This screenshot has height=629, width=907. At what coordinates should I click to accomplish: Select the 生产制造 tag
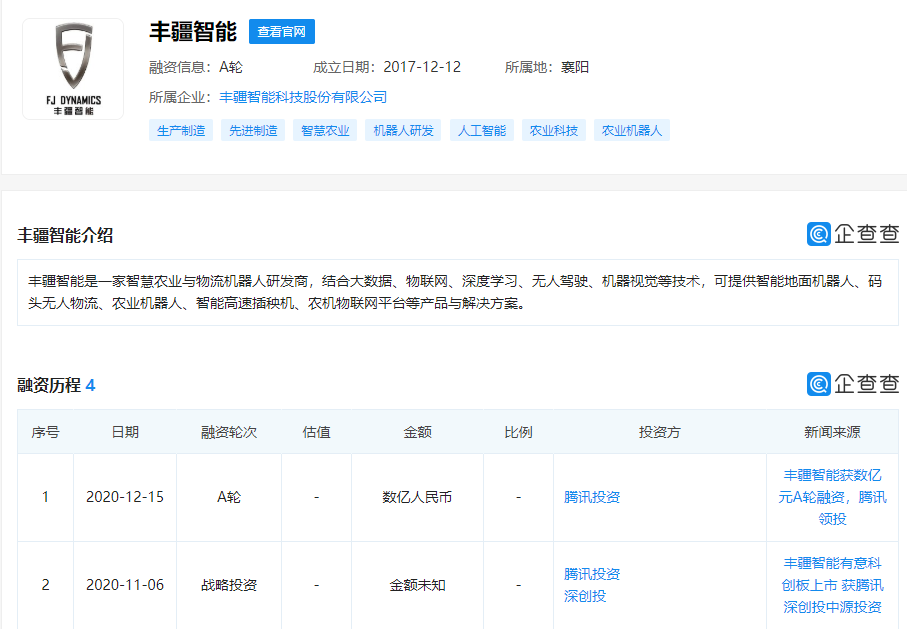[x=181, y=130]
